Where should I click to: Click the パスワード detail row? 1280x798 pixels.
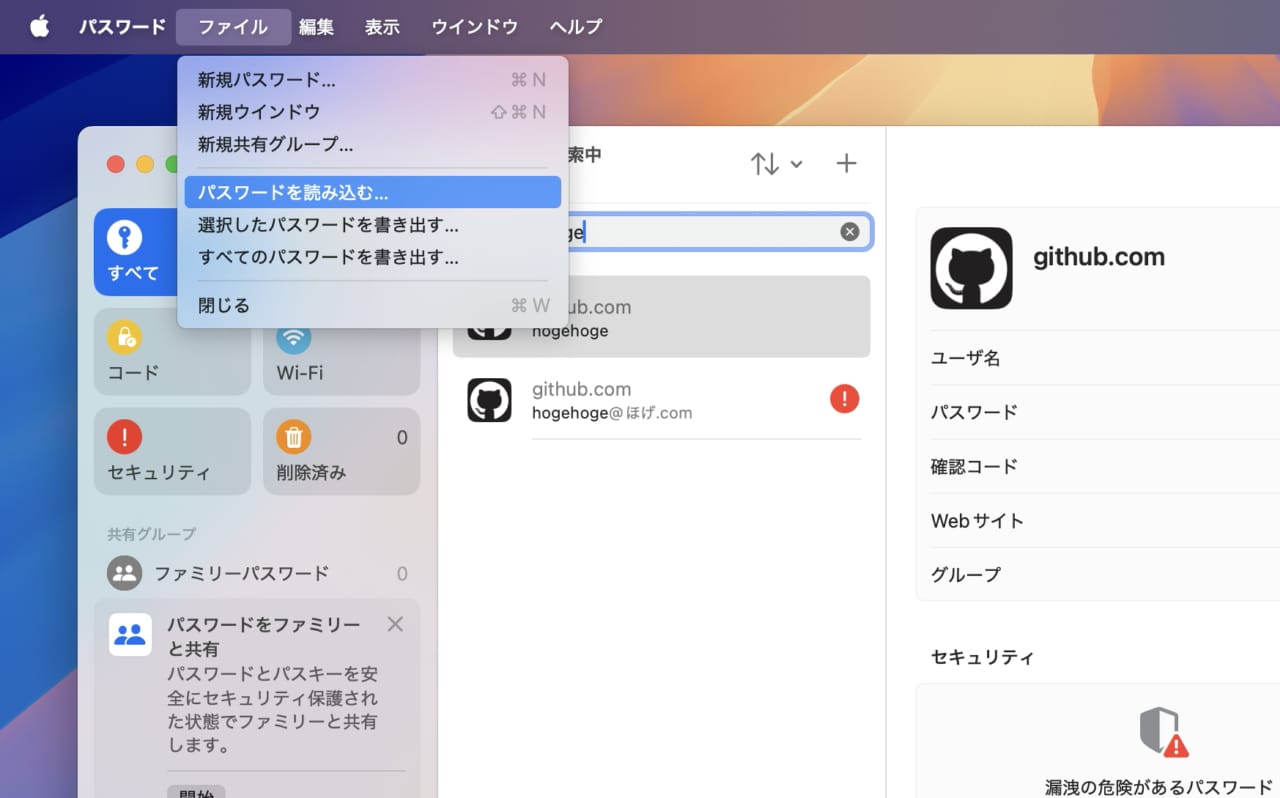pos(1098,412)
